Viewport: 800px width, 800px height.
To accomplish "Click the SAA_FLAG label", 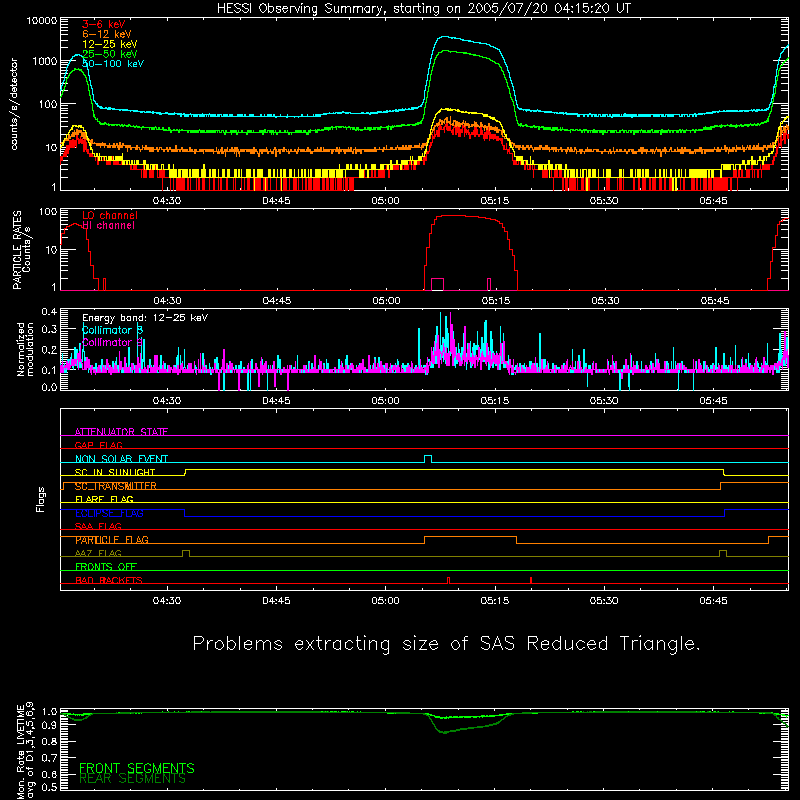I will [x=98, y=526].
